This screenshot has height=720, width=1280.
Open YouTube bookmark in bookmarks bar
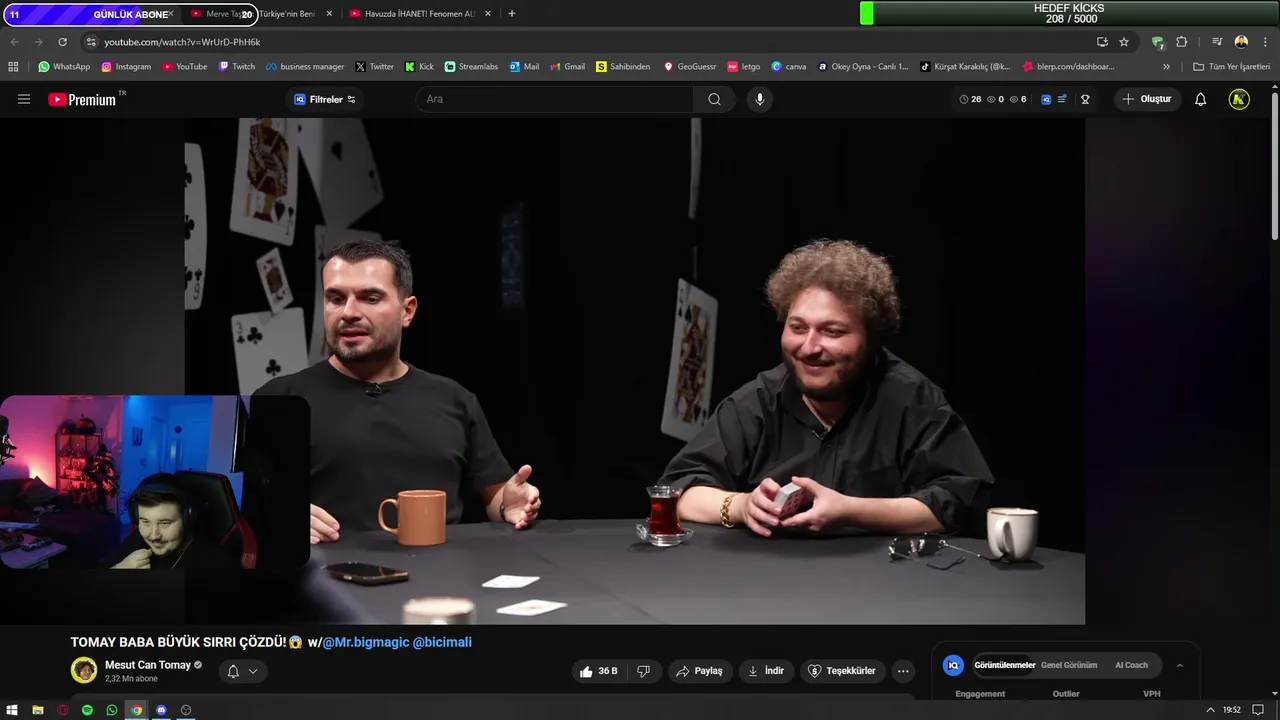pyautogui.click(x=184, y=67)
